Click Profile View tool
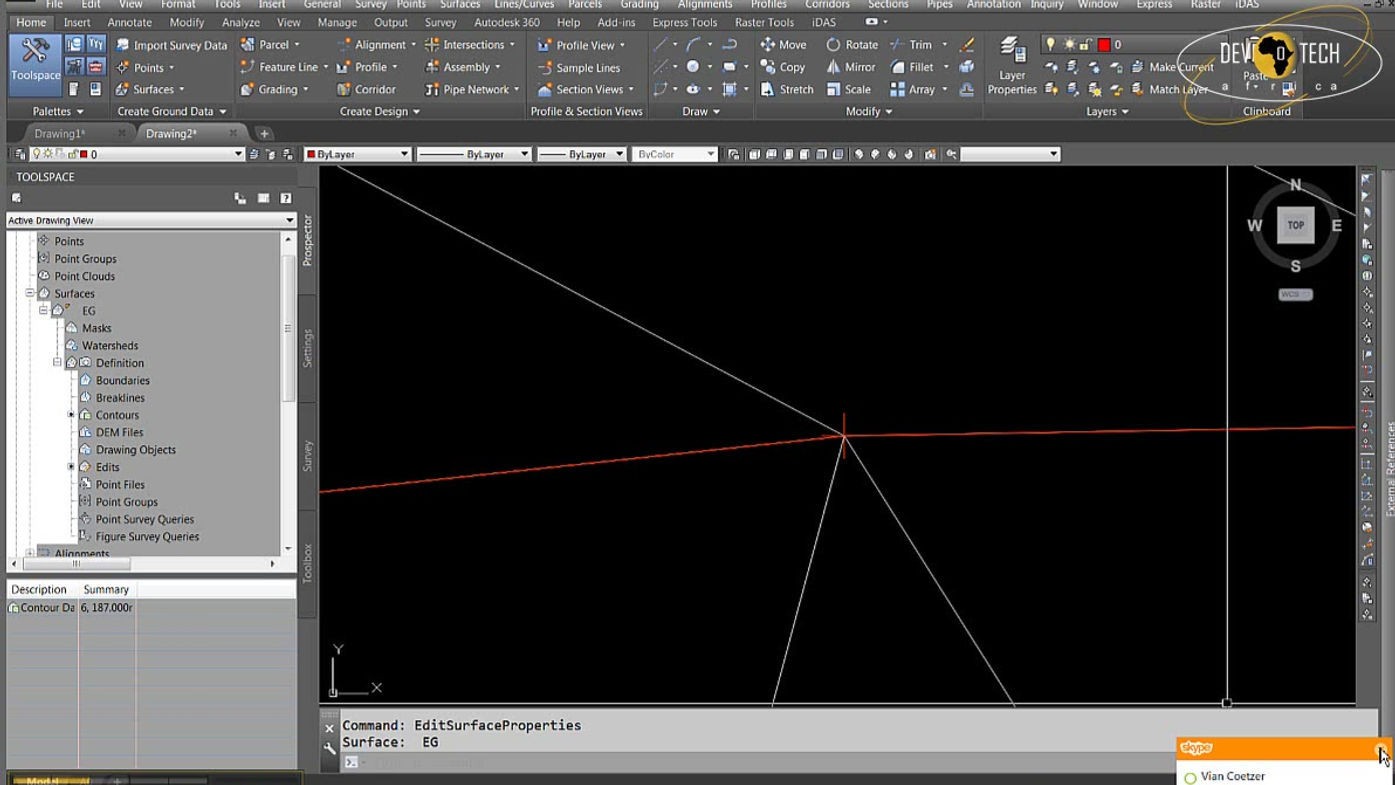The width and height of the screenshot is (1395, 785). [581, 45]
